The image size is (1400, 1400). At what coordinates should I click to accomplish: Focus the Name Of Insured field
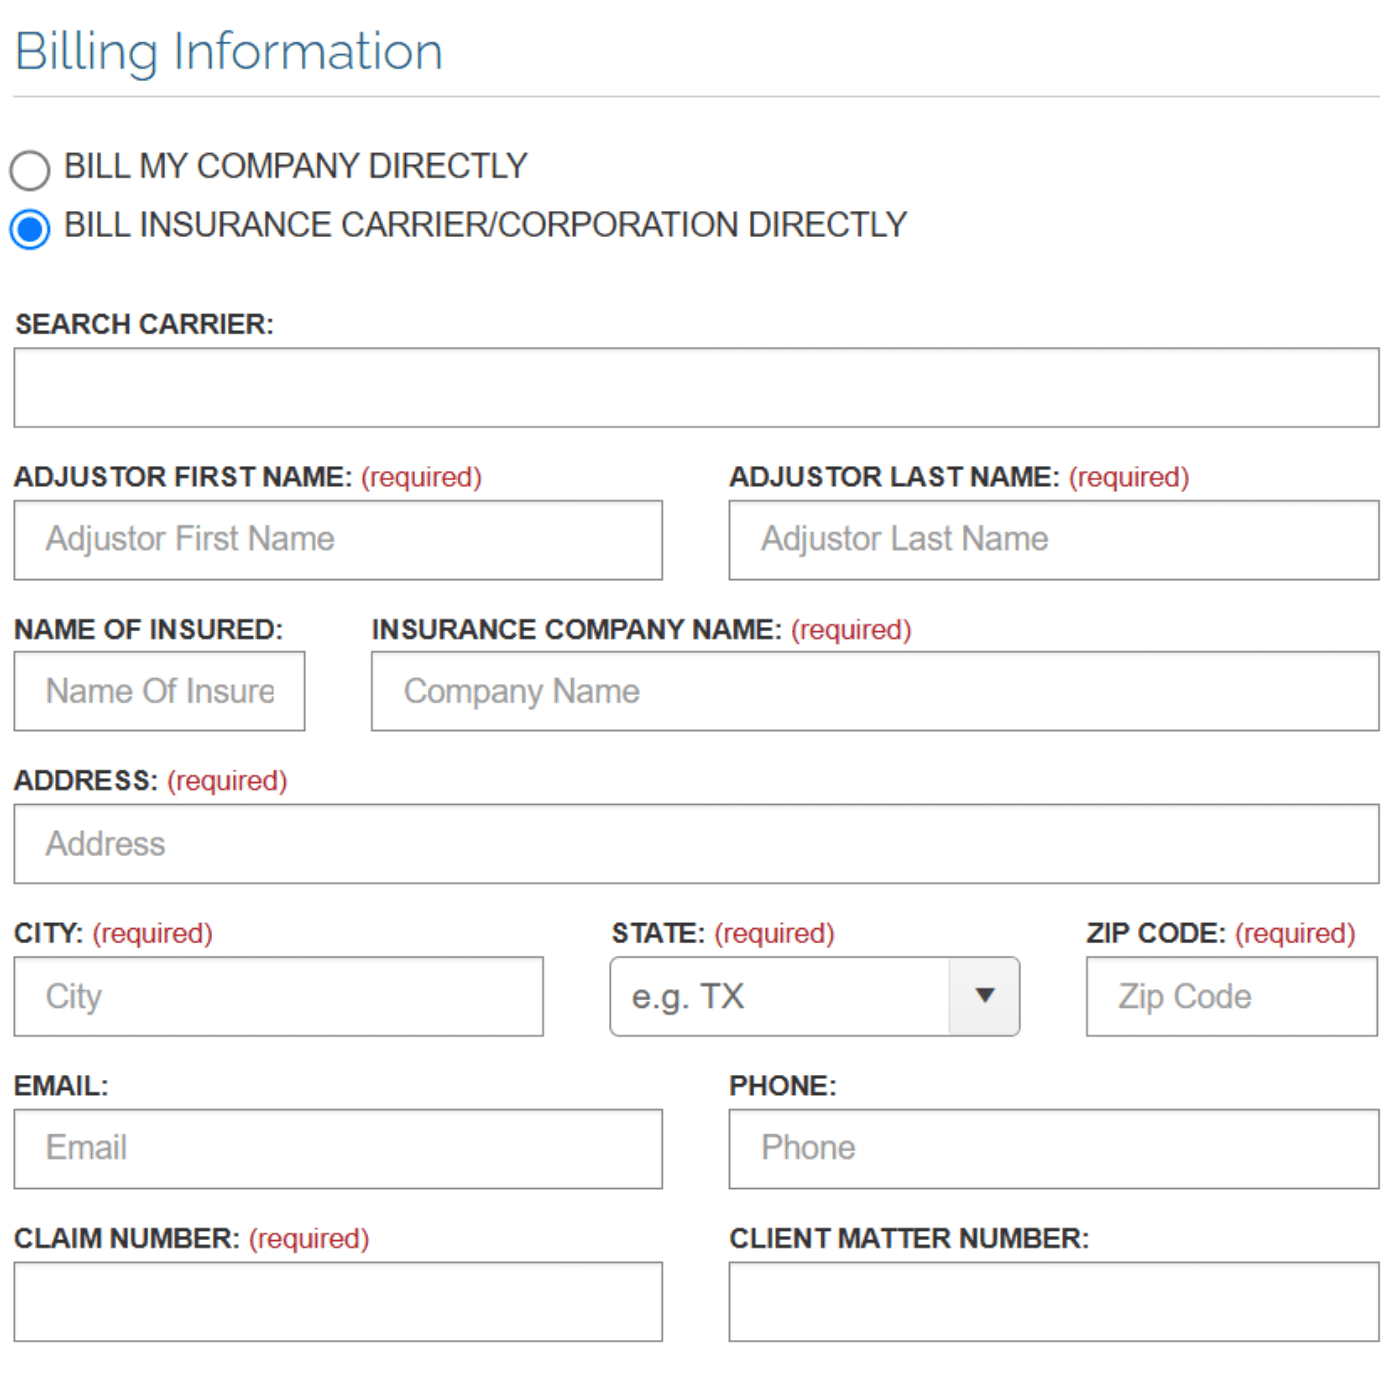click(x=159, y=691)
